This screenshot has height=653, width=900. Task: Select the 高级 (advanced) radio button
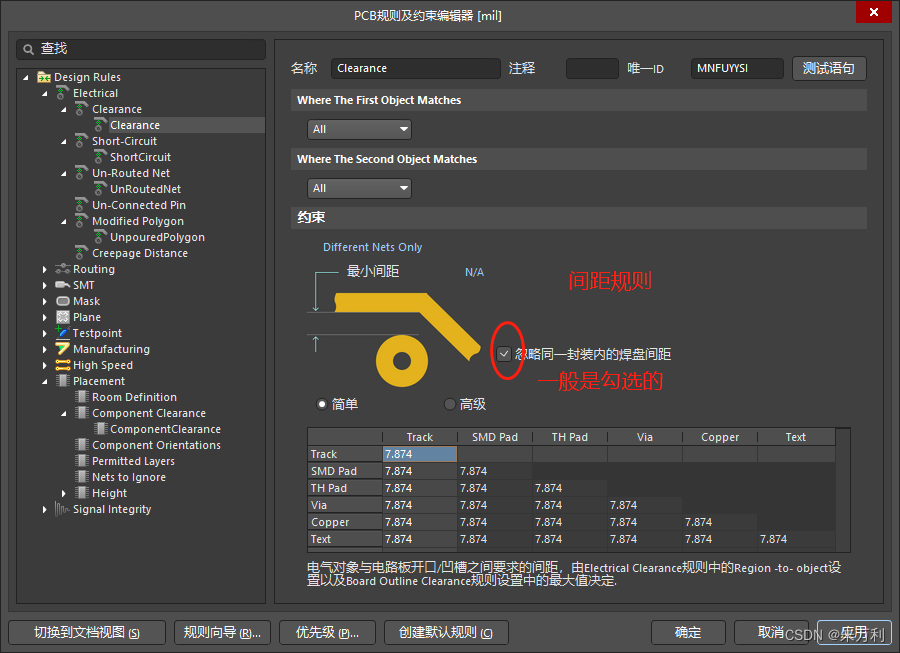[449, 404]
